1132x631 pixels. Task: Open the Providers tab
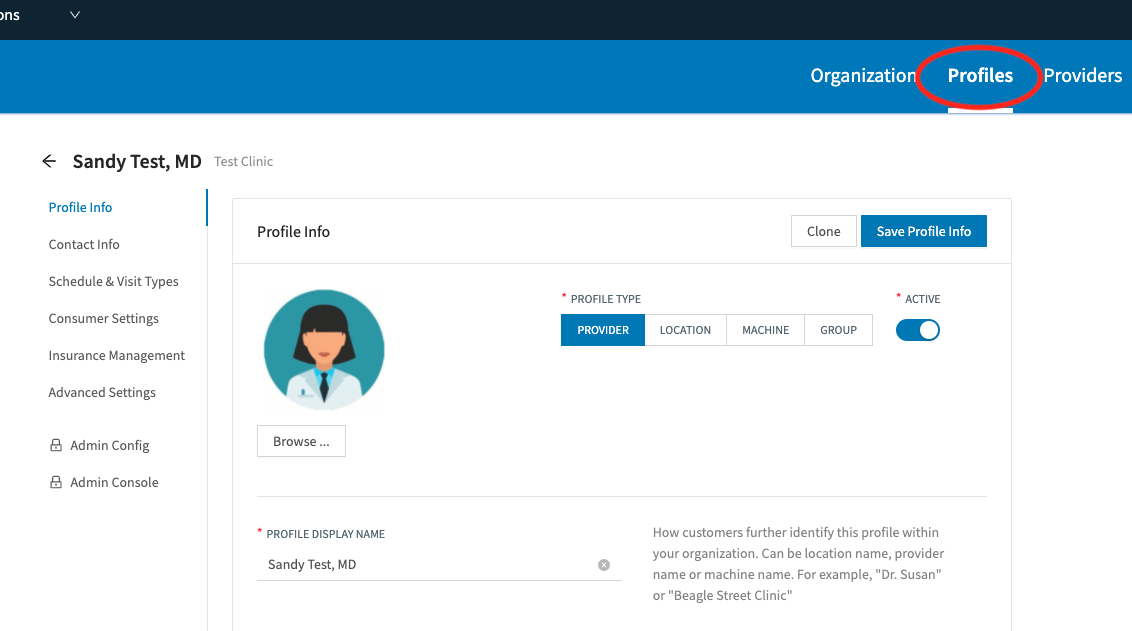point(1082,75)
